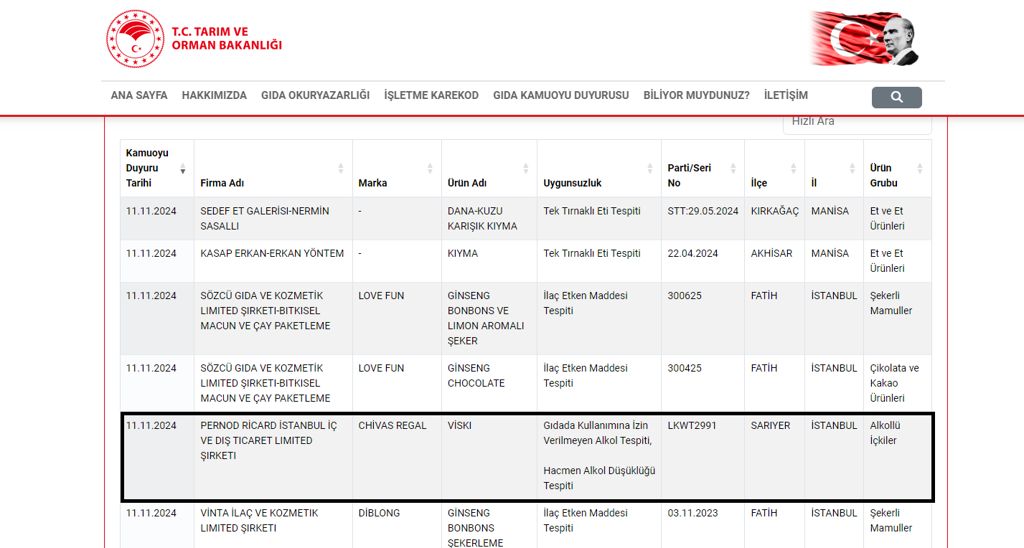The height and width of the screenshot is (548, 1024).
Task: Select PERNOD RİCARD İSTANBUL firm cell
Action: coord(273,456)
